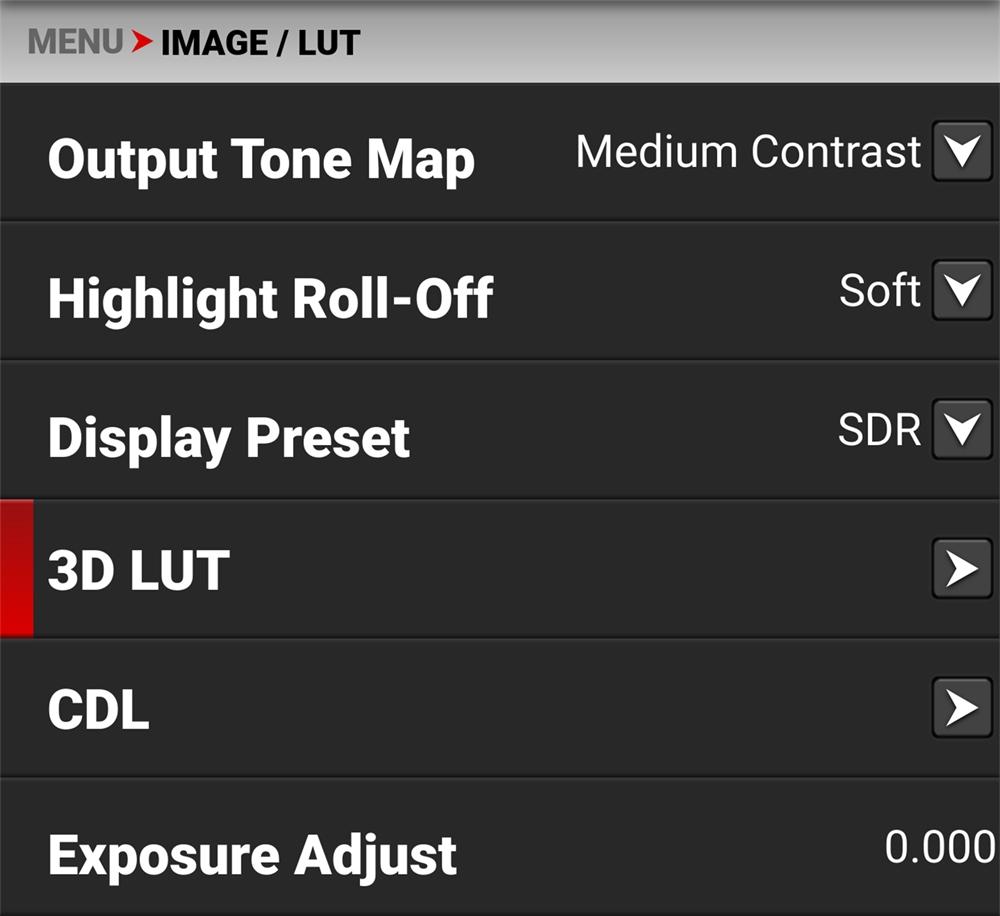Viewport: 1000px width, 916px height.
Task: Open the CDL menu item
Action: pyautogui.click(x=98, y=709)
